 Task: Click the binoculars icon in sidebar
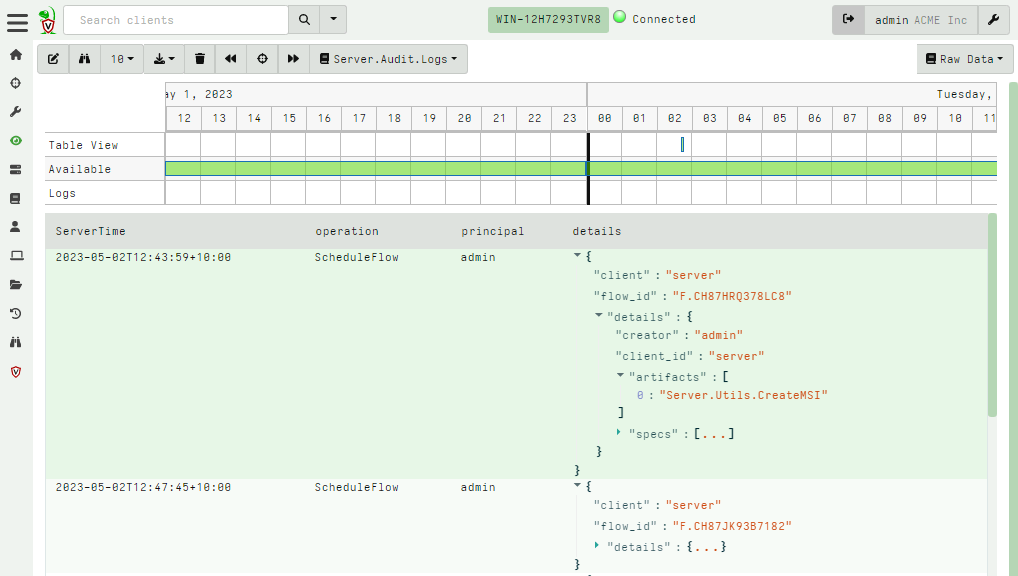(16, 342)
